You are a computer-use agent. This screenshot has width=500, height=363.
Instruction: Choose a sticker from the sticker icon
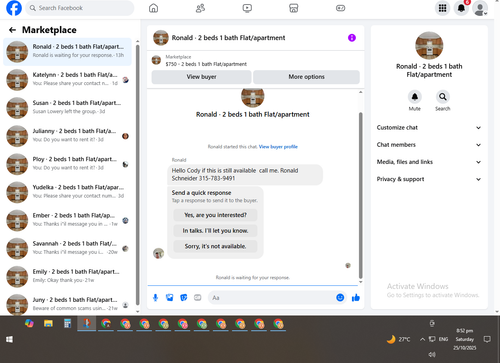point(184,297)
